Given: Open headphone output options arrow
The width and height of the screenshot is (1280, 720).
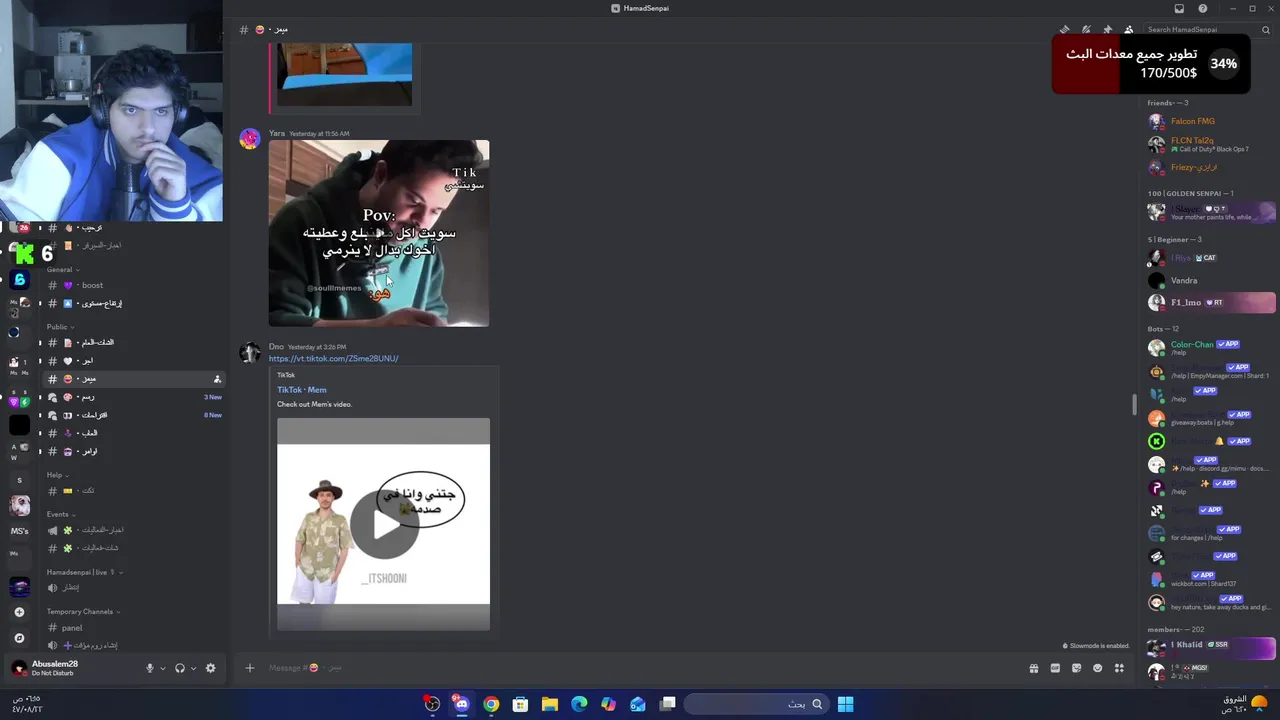Looking at the screenshot, I should (x=192, y=668).
